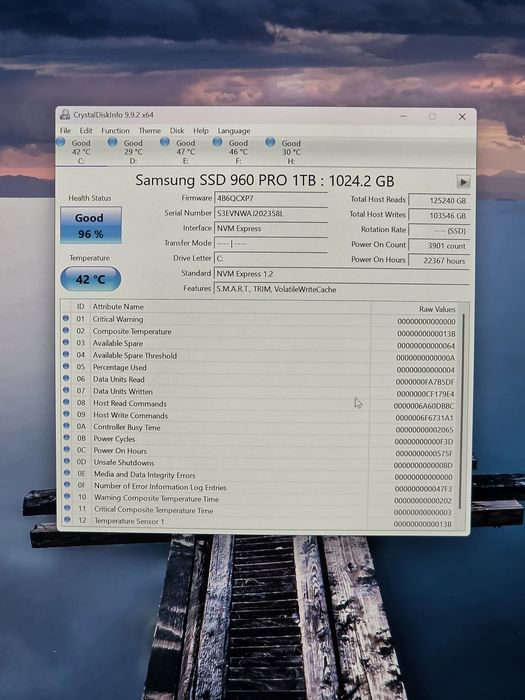525x700 pixels.
Task: Click the Standard field NVM Express 1.2
Action: point(342,274)
